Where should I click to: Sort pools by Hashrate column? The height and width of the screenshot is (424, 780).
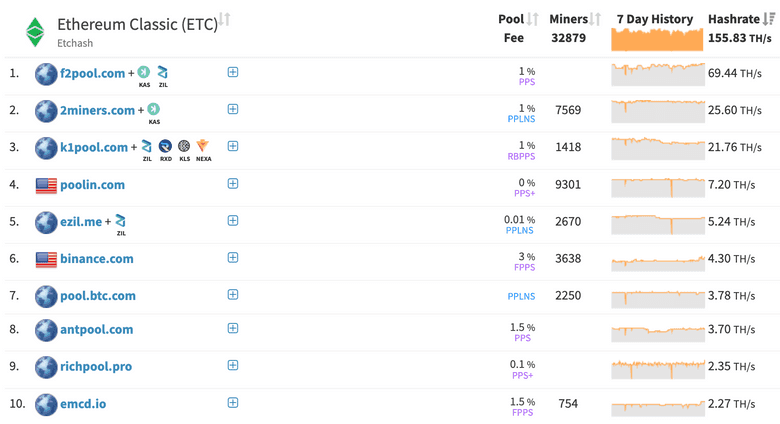click(769, 19)
